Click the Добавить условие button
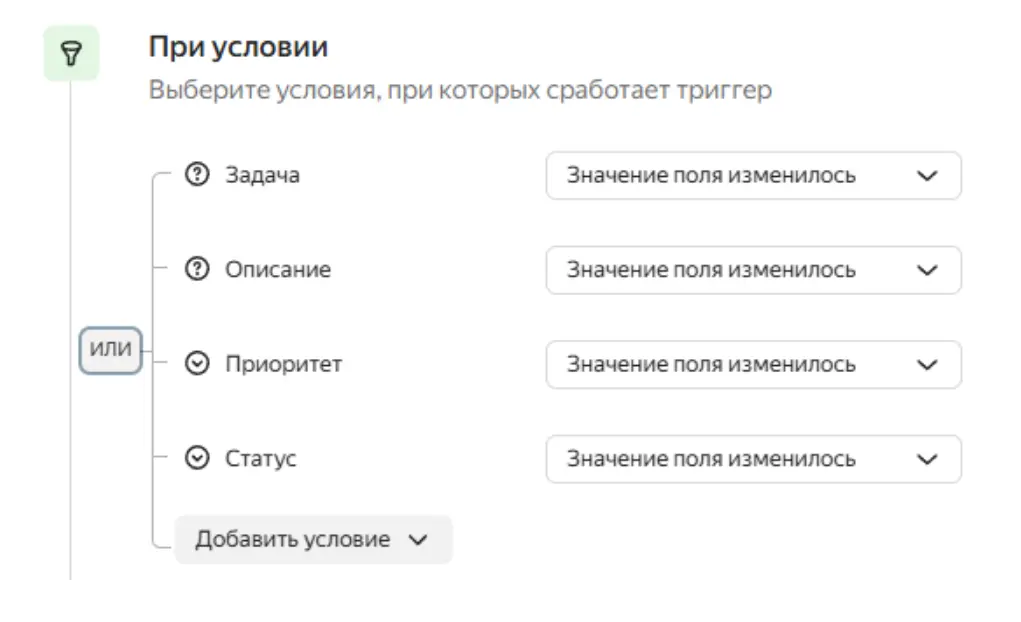 click(x=291, y=539)
